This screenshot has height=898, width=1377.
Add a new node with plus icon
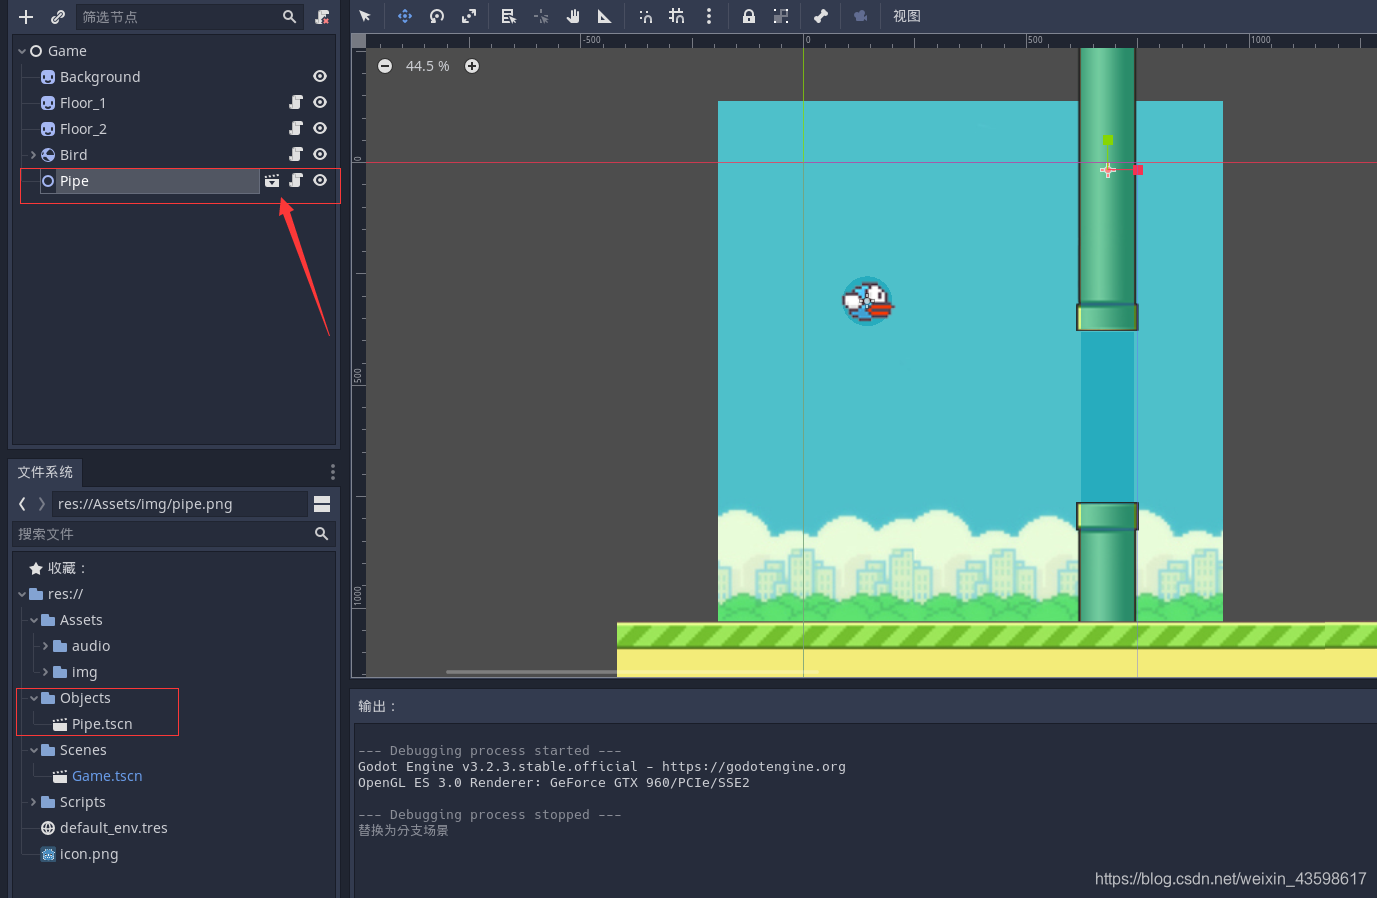click(x=26, y=17)
